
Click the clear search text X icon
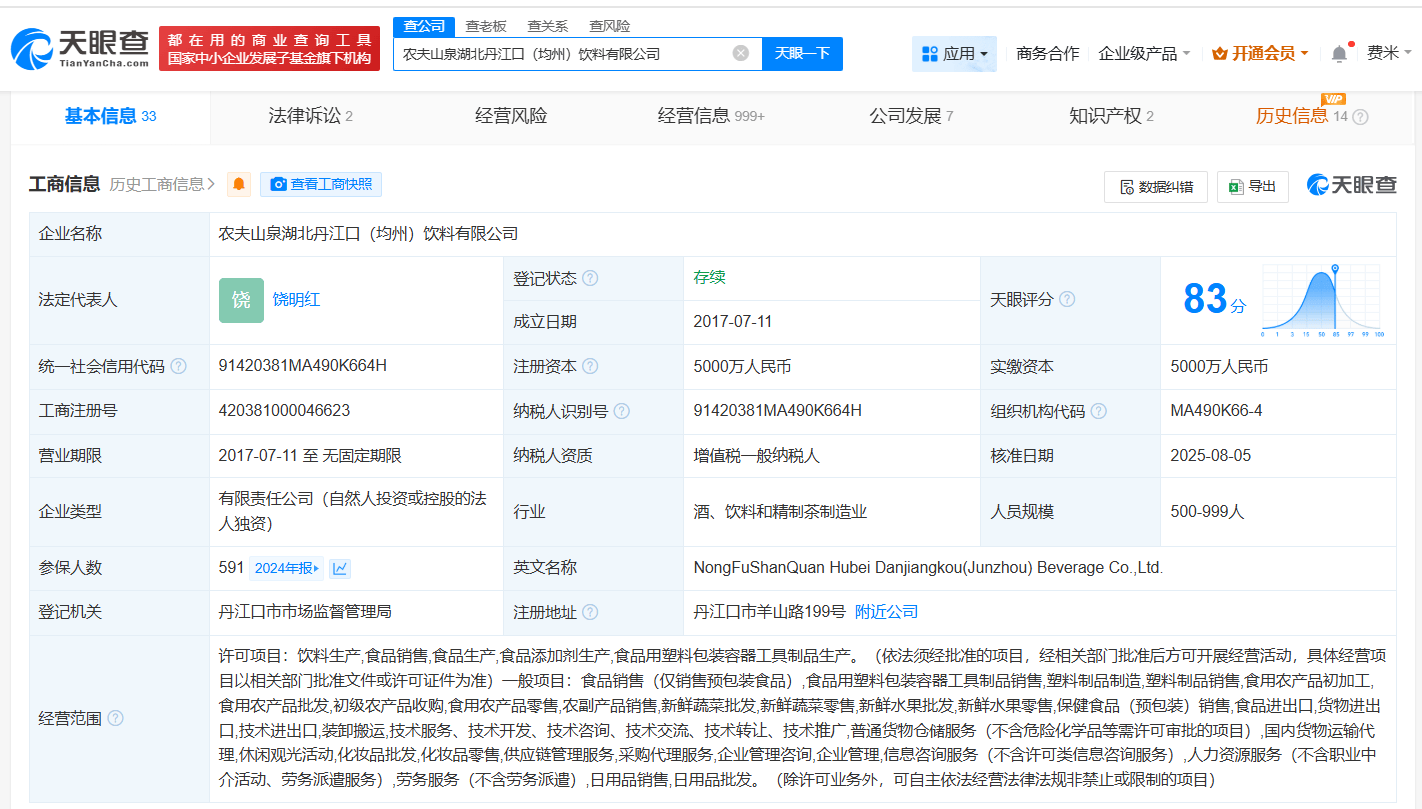pos(740,53)
